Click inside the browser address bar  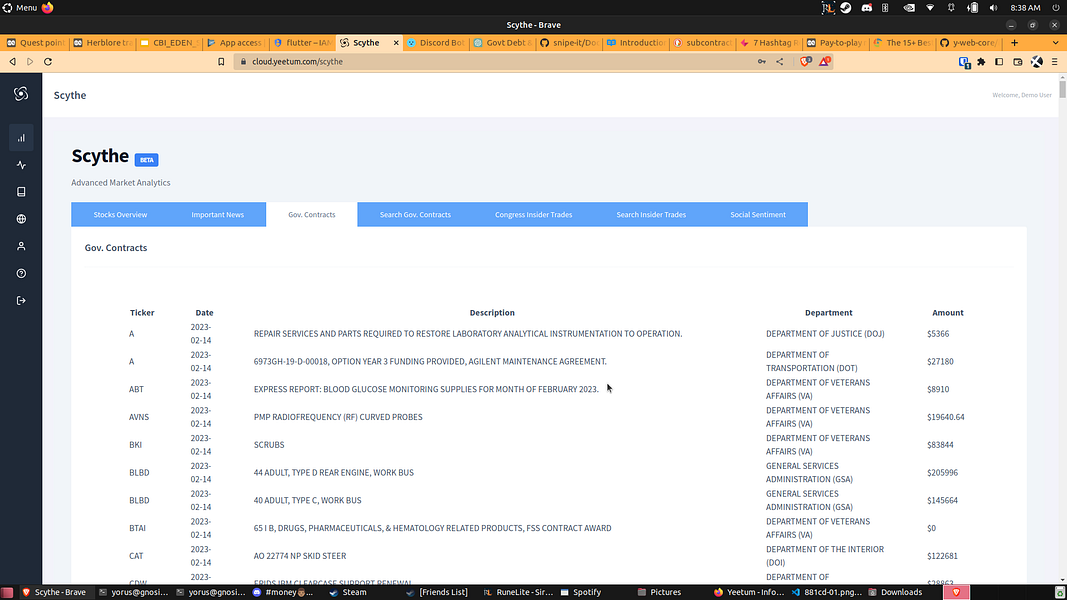(x=450, y=61)
